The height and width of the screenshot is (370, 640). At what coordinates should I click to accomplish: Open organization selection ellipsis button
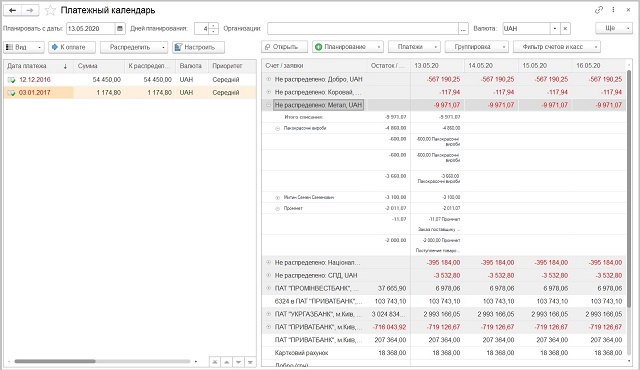463,29
